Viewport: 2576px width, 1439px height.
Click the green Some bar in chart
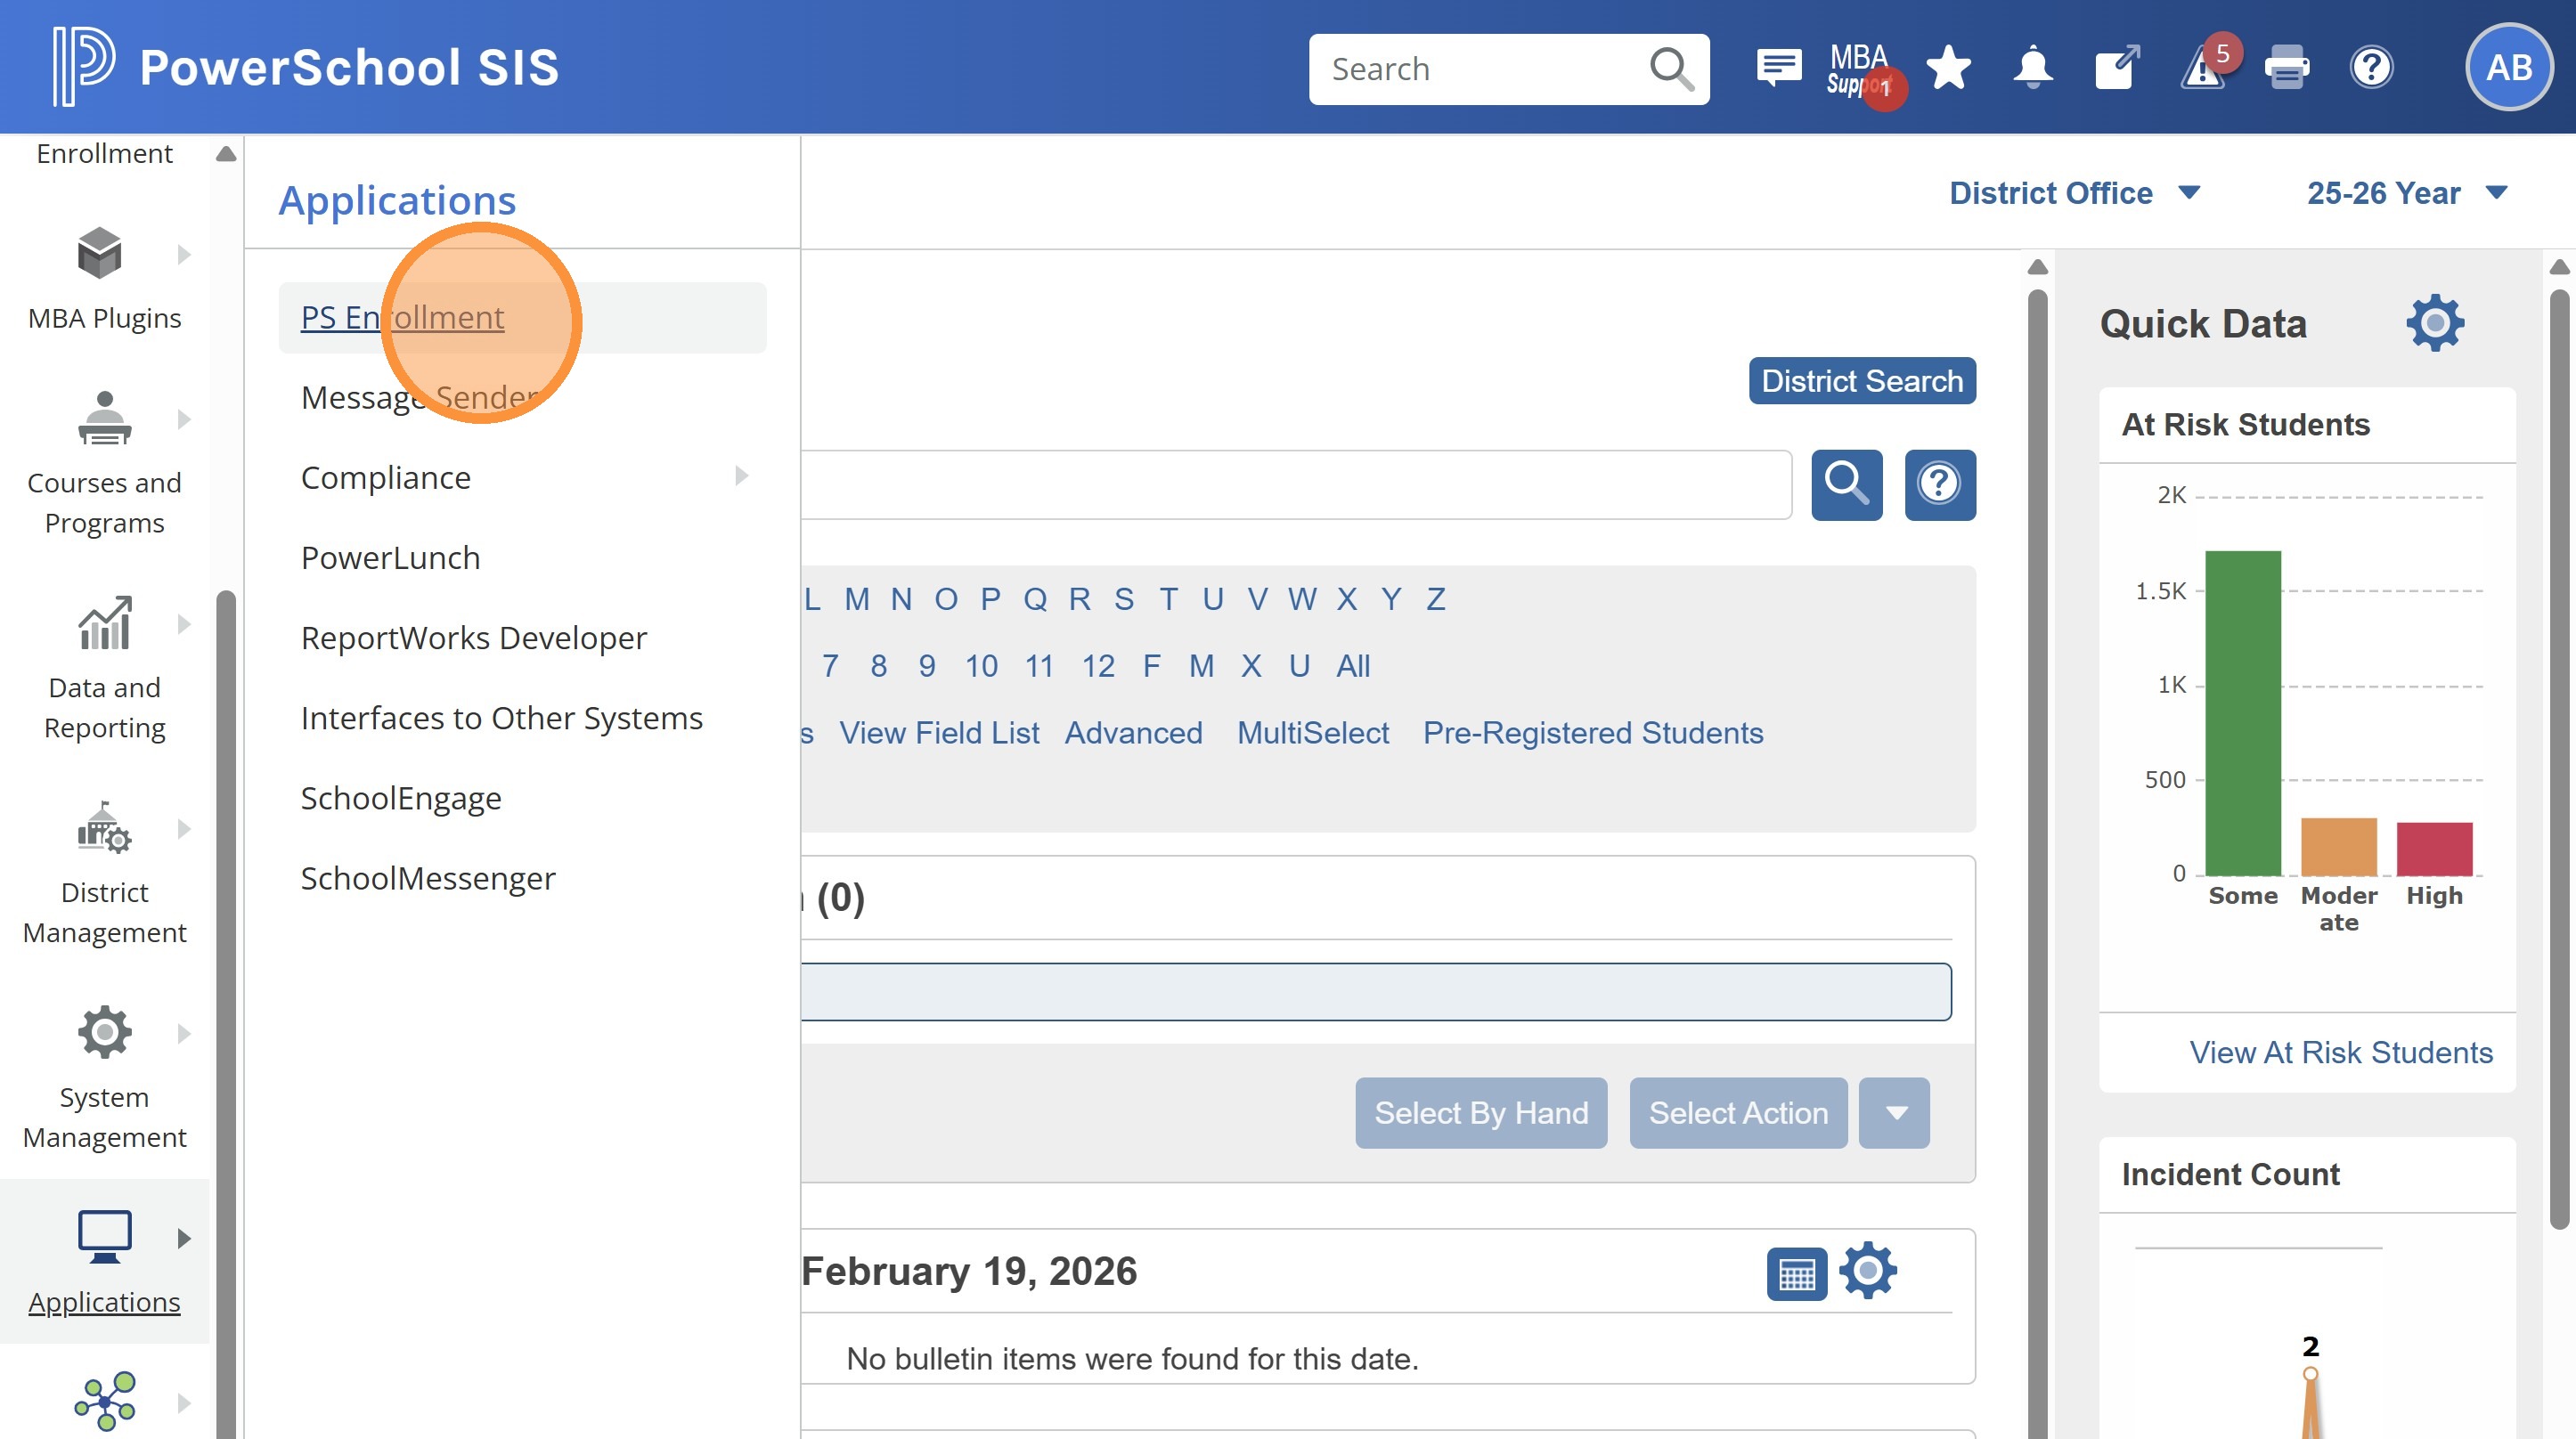[2242, 712]
